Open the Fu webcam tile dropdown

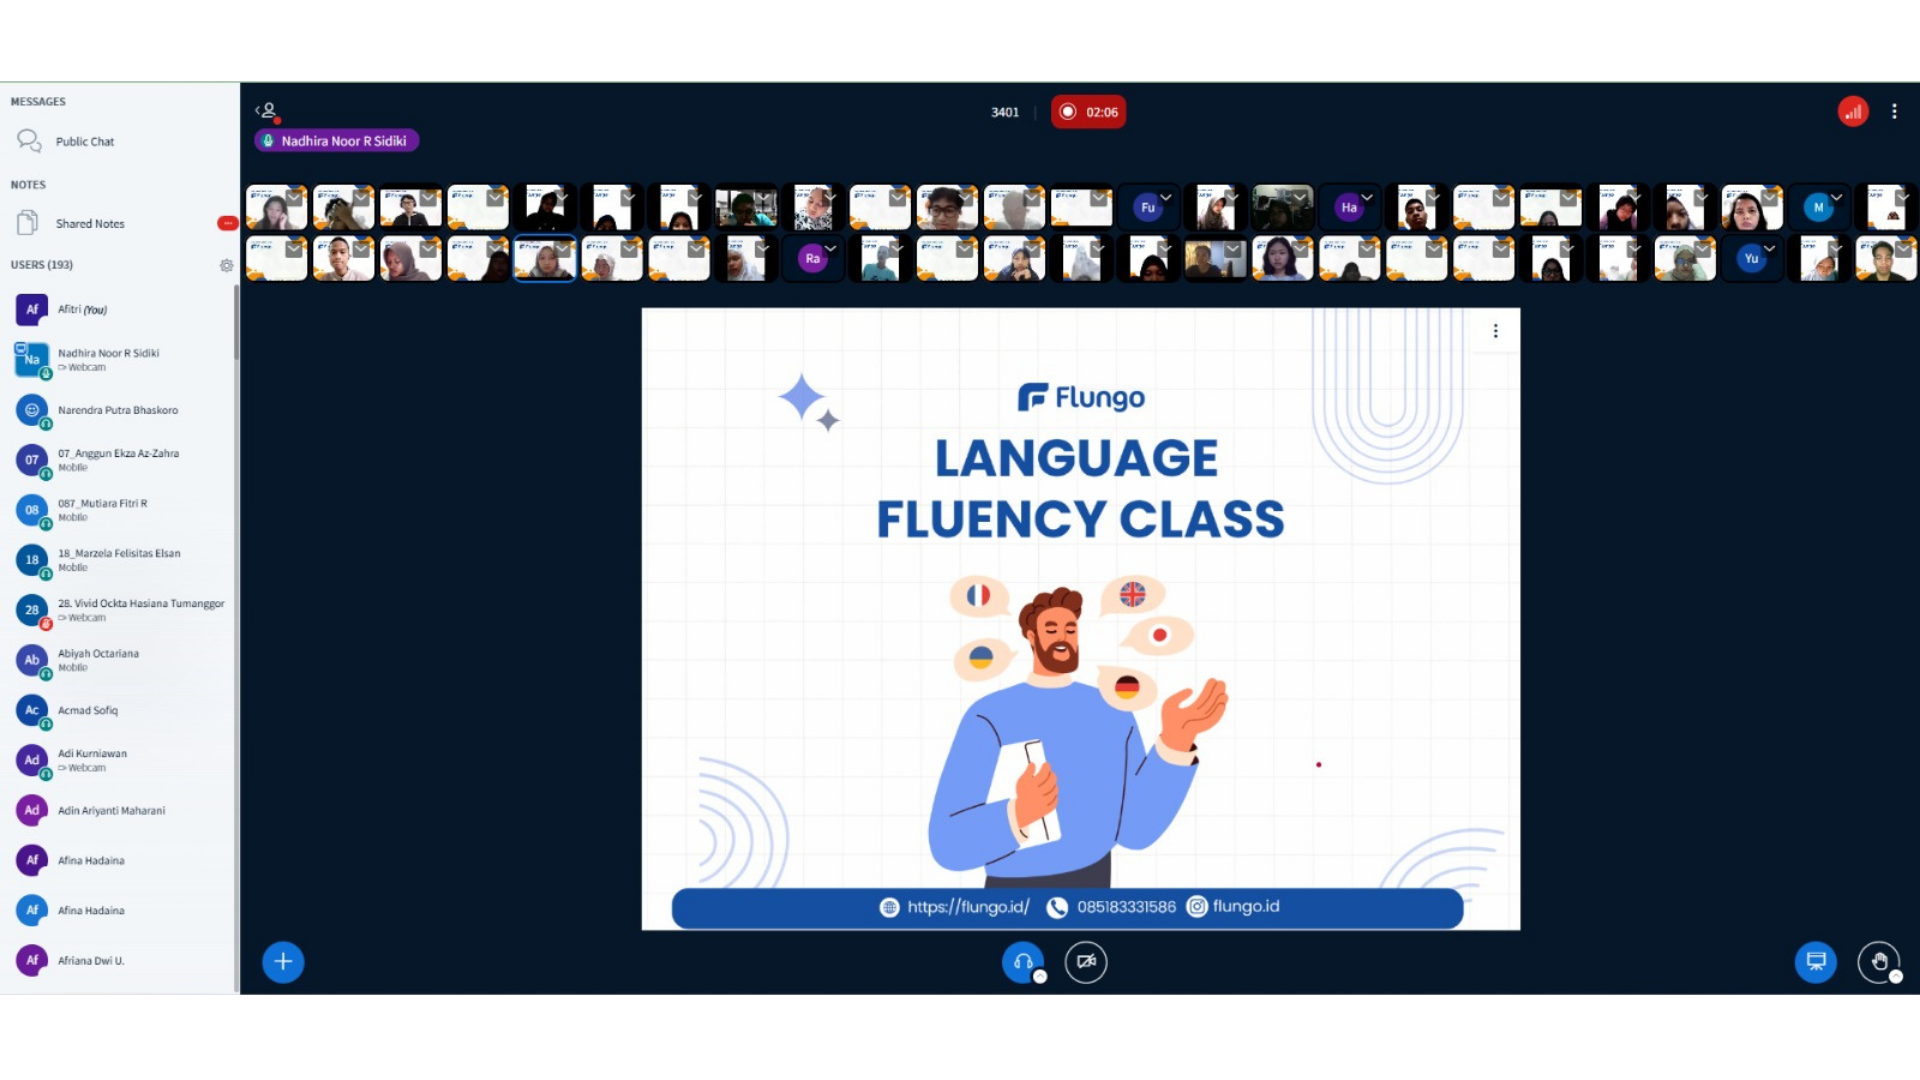pyautogui.click(x=1166, y=197)
